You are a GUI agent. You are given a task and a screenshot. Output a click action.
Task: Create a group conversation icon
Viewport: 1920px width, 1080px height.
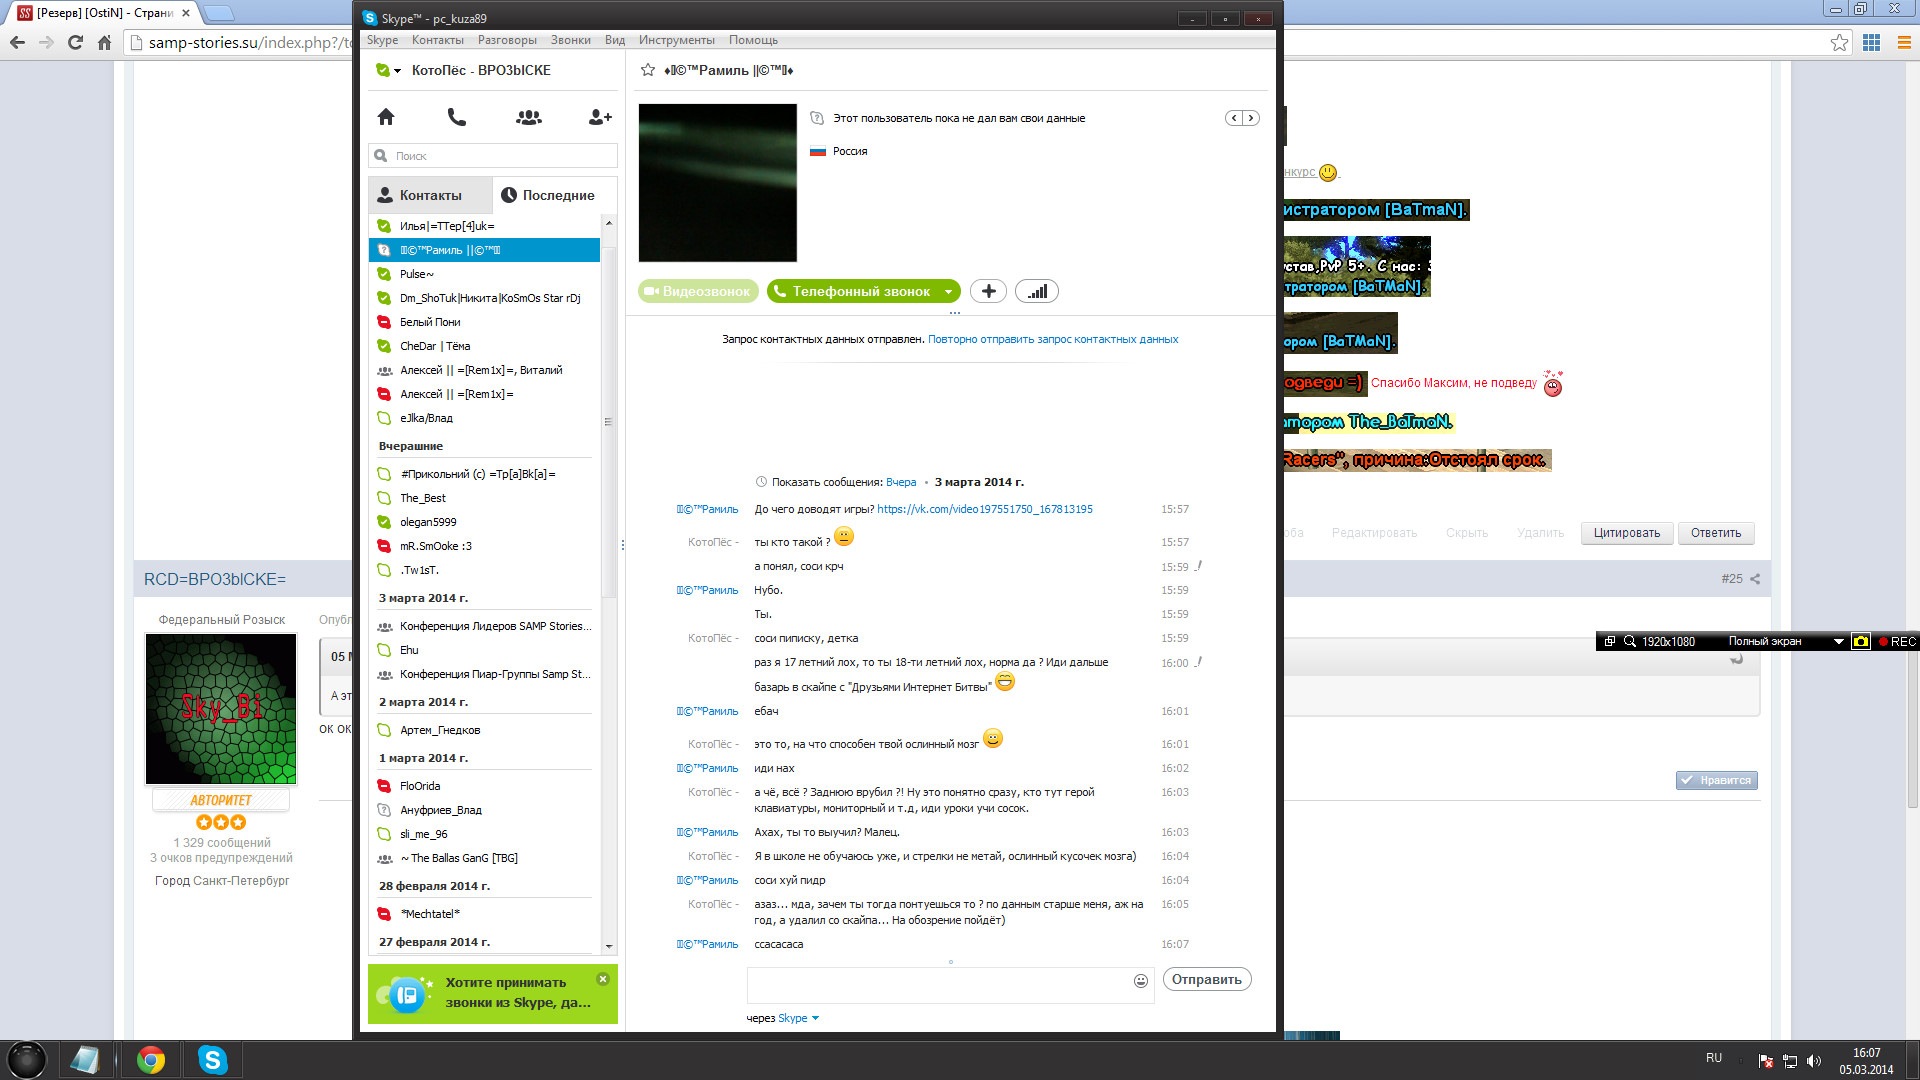point(529,117)
